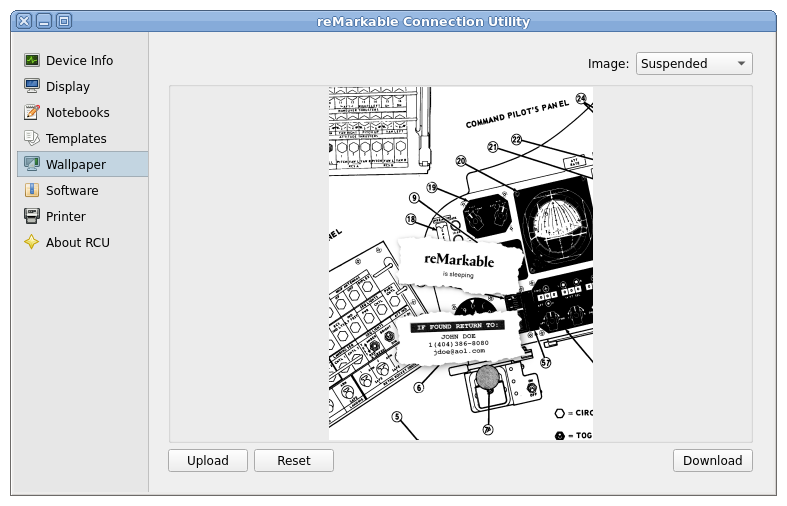Image resolution: width=787 pixels, height=506 pixels.
Task: Minimize the RCU window
Action: [44, 21]
